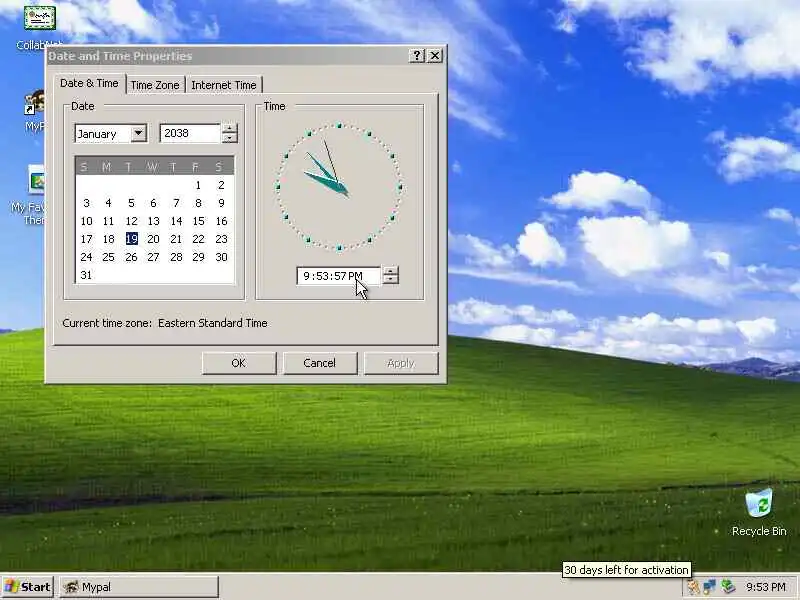Click the OK button
The image size is (800, 600).
coord(239,363)
